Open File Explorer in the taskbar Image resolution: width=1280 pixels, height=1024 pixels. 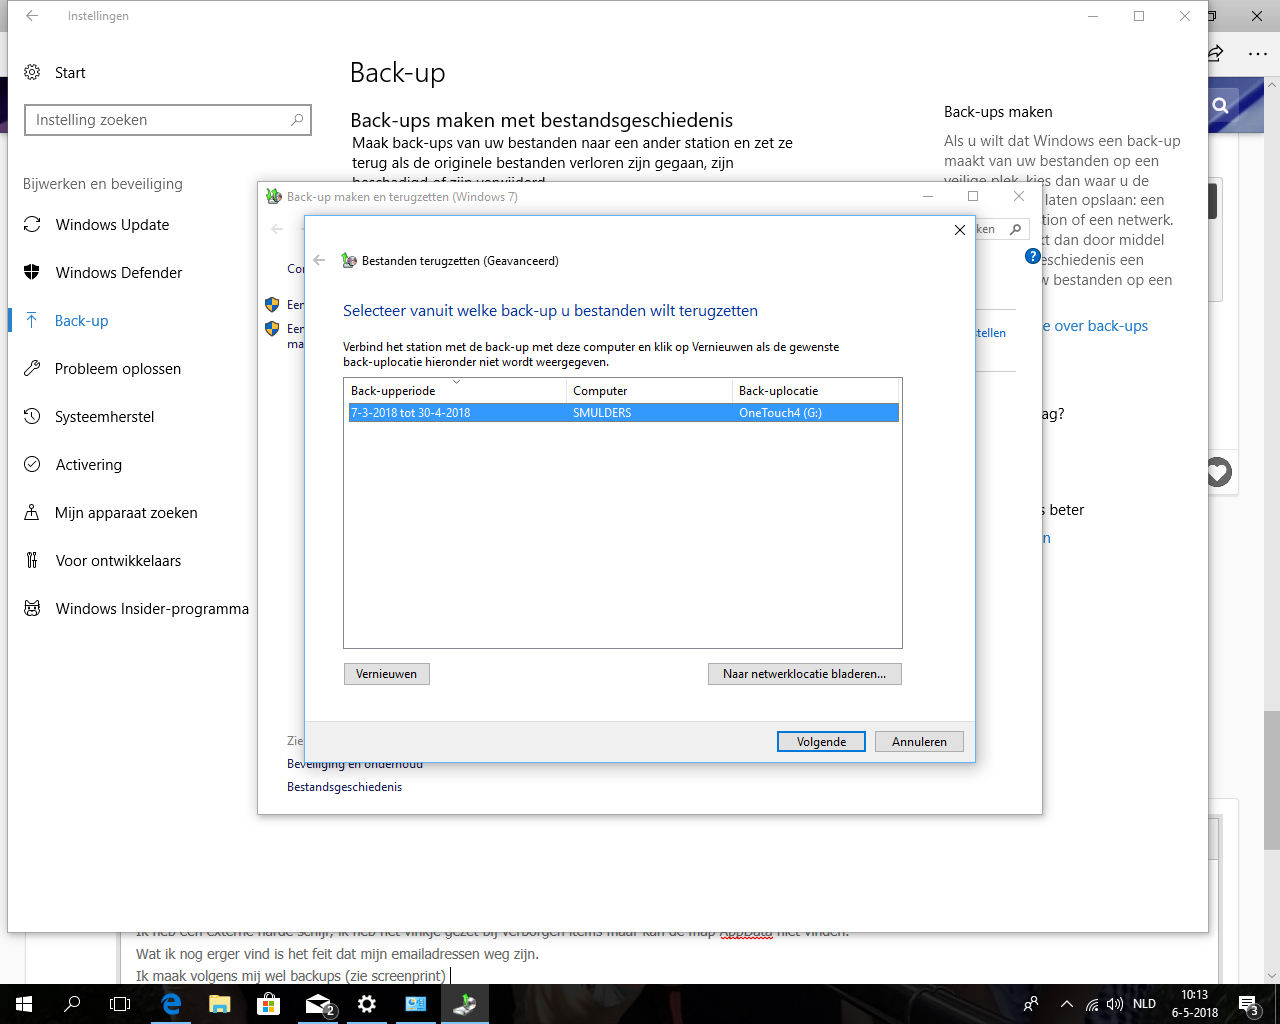coord(220,1004)
